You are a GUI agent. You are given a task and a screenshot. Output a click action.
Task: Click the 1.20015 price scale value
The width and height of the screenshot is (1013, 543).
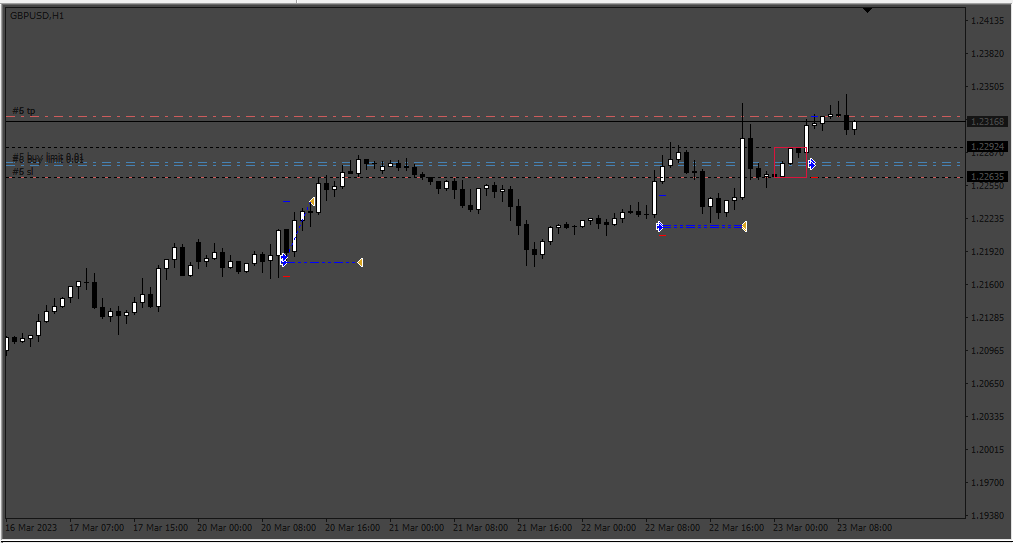tap(987, 450)
